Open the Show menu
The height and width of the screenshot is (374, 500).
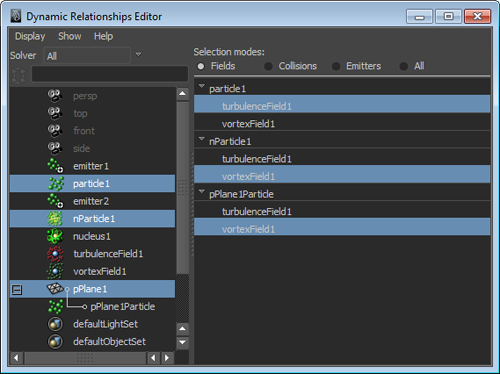[70, 36]
